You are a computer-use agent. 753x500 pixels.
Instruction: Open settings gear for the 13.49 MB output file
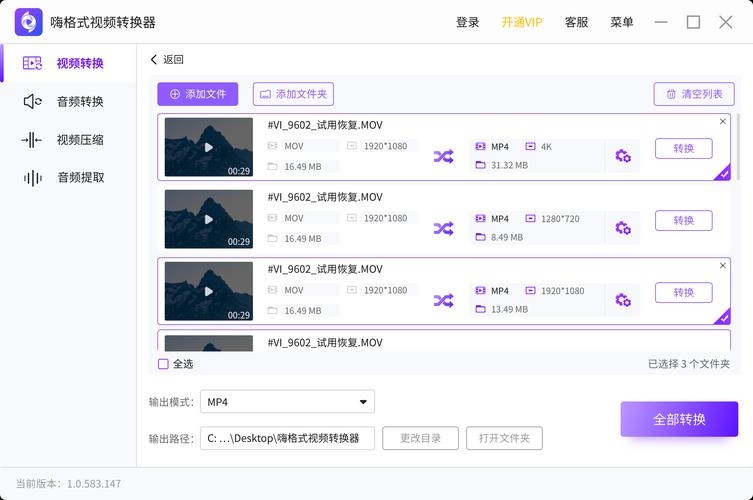tap(622, 300)
